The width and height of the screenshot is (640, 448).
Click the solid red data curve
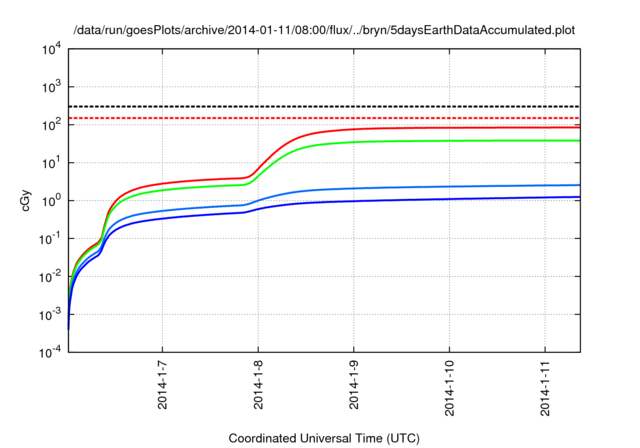[450, 128]
